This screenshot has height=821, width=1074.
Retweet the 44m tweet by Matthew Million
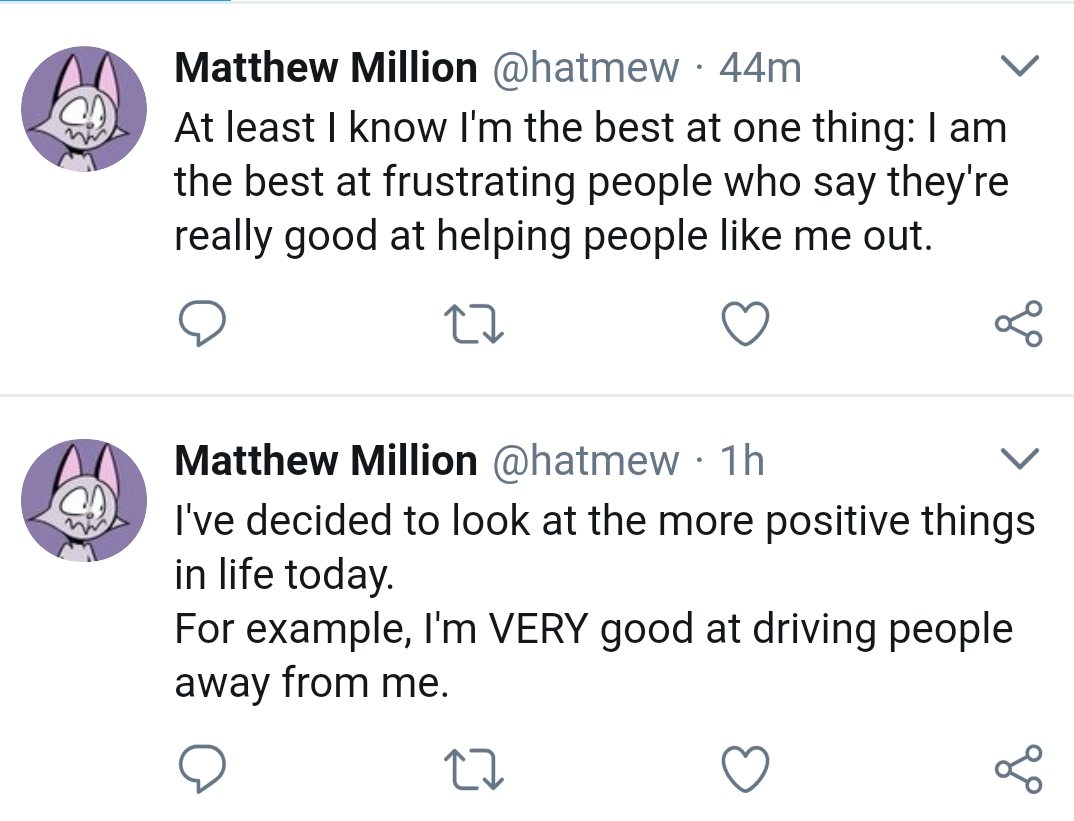[473, 324]
